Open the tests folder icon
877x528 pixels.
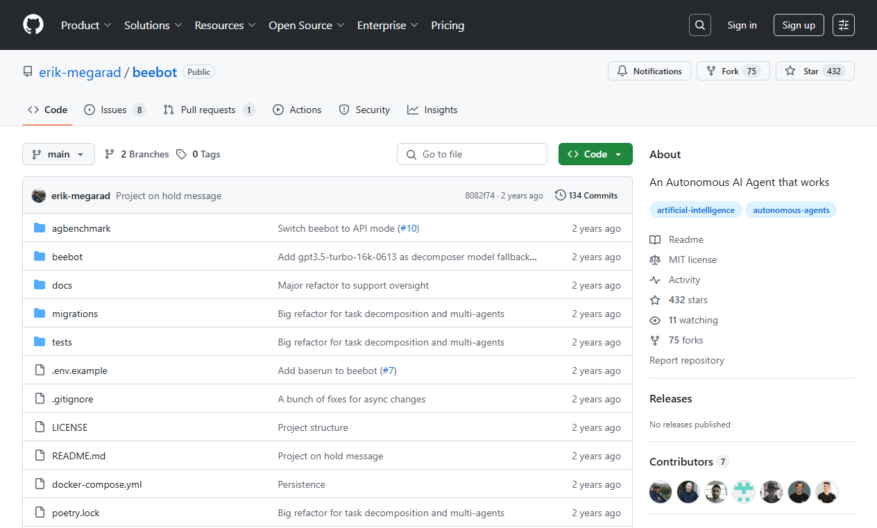point(39,342)
